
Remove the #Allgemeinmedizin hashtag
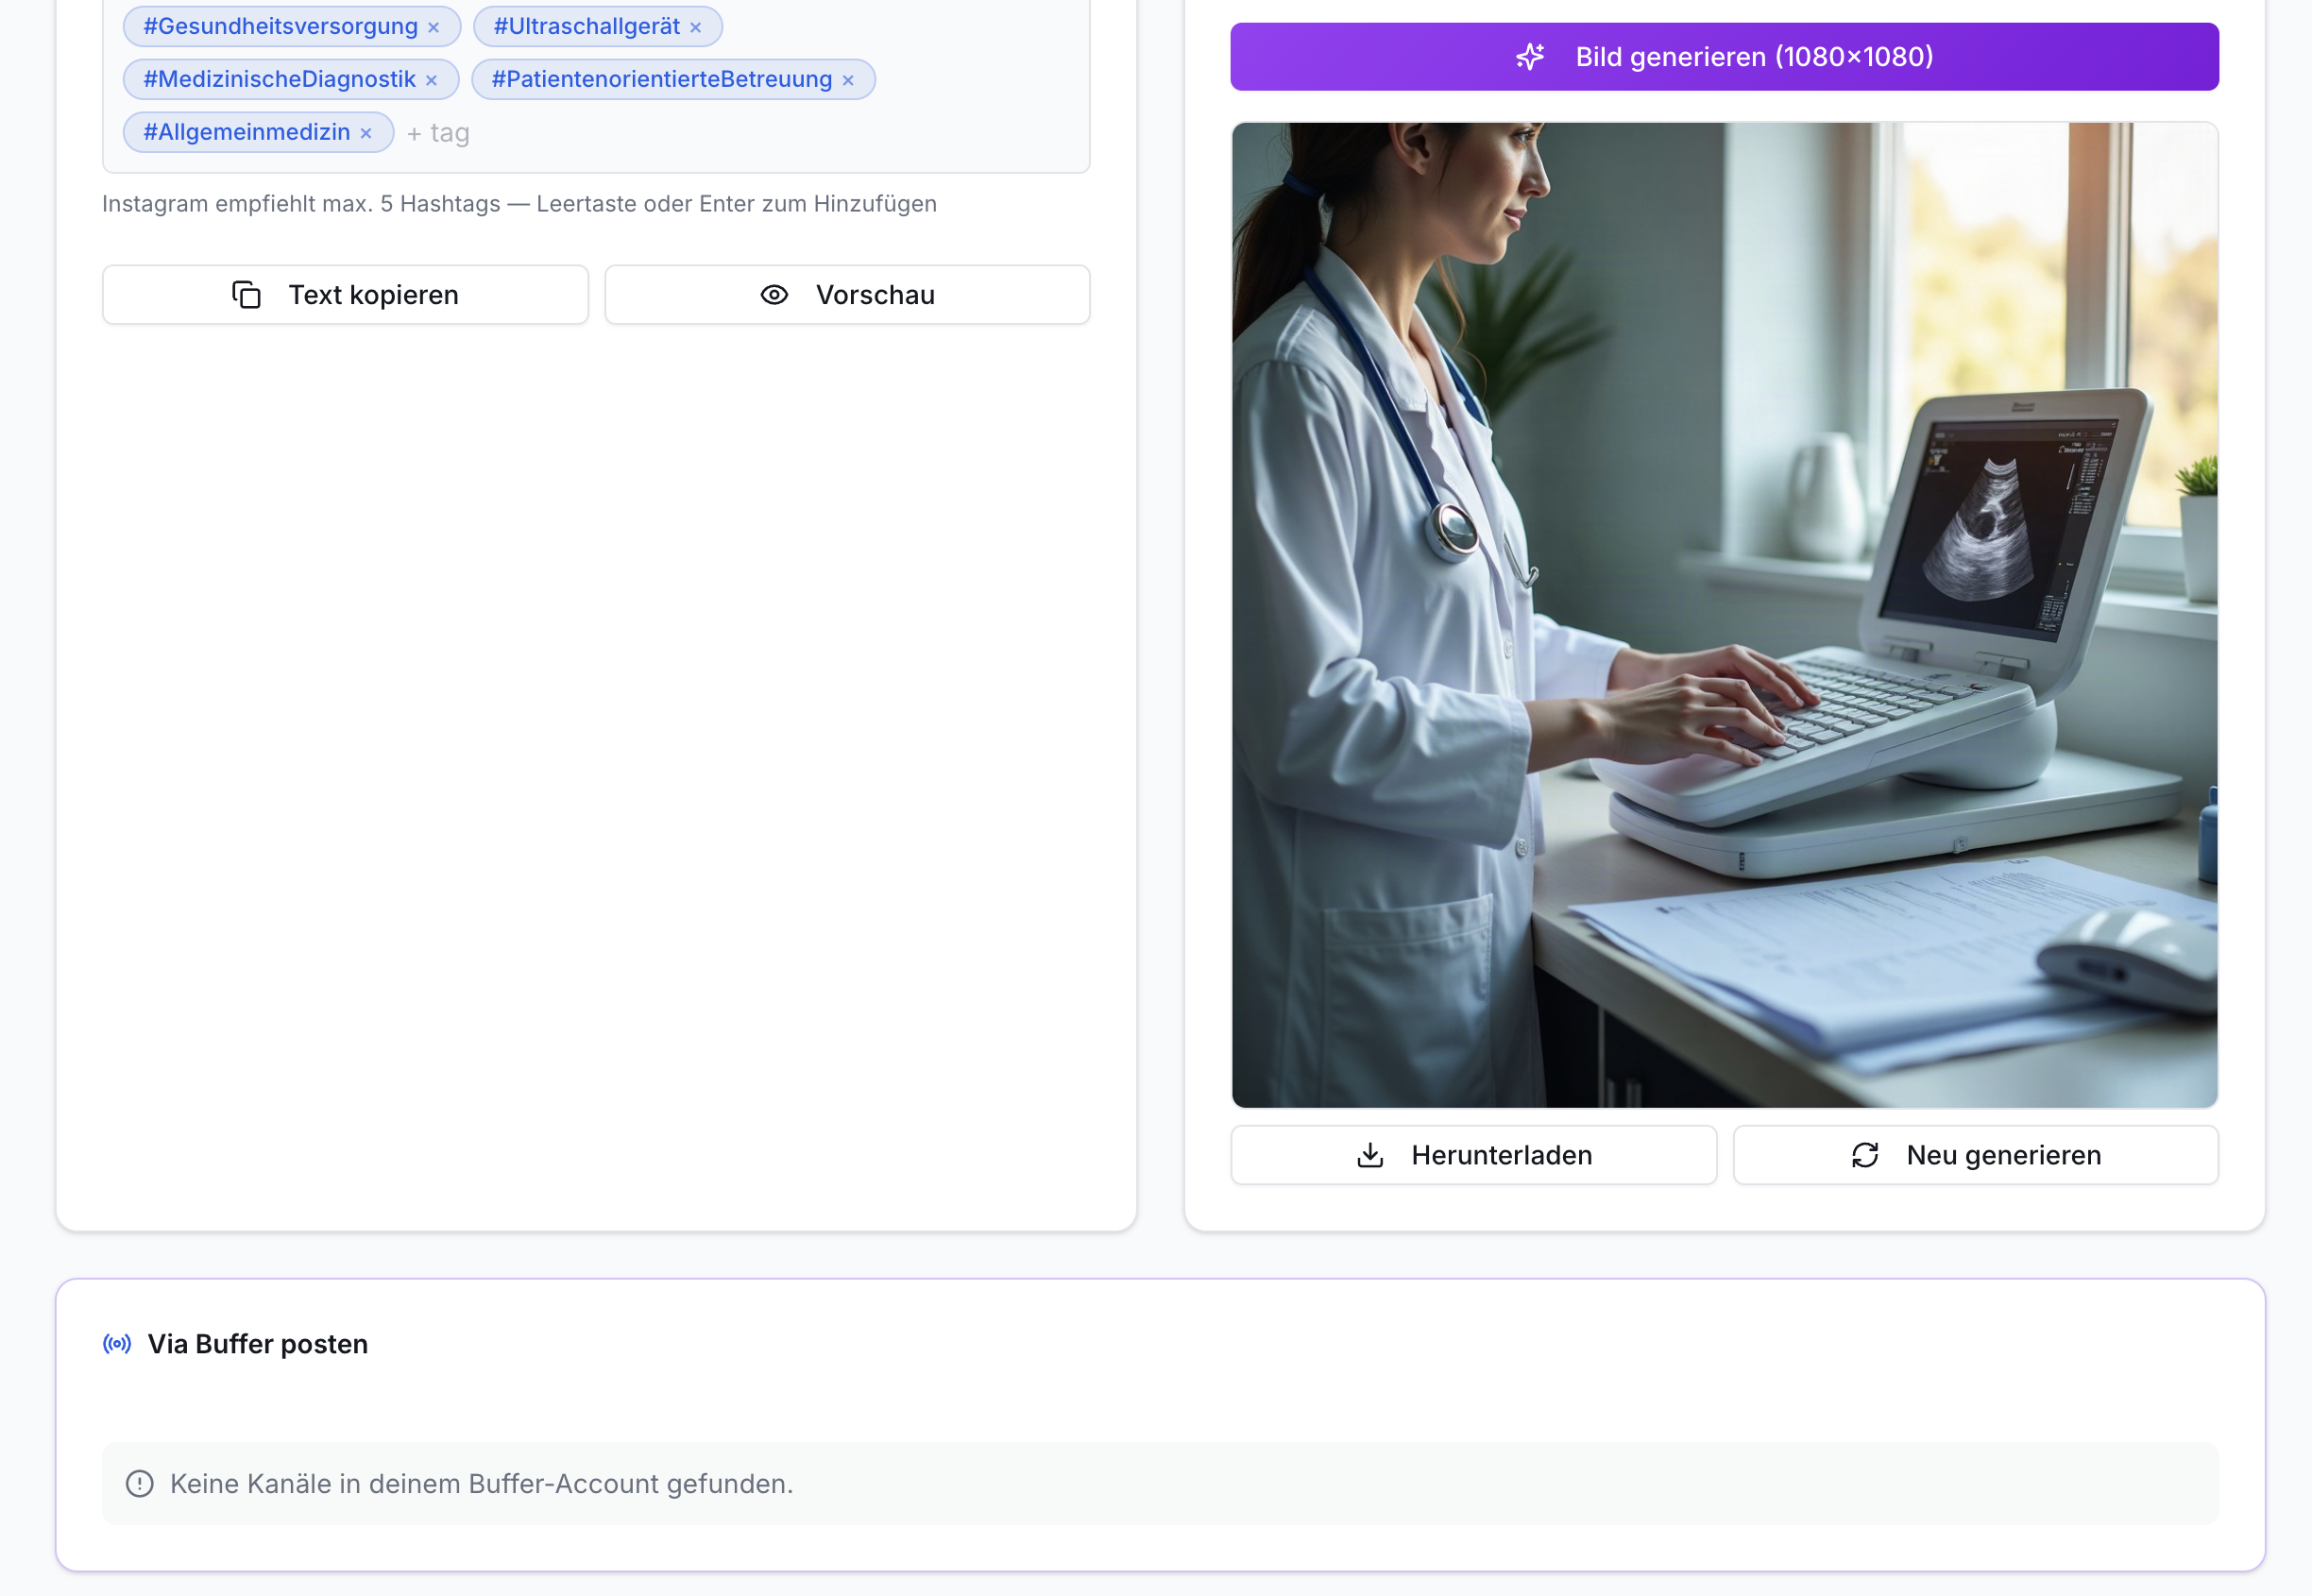click(x=366, y=134)
